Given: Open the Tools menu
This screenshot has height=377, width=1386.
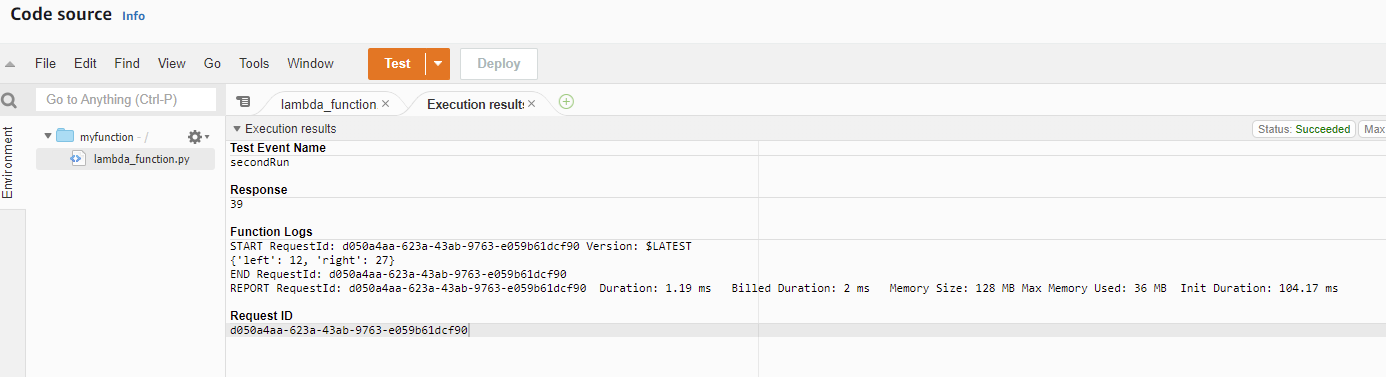Looking at the screenshot, I should point(254,63).
